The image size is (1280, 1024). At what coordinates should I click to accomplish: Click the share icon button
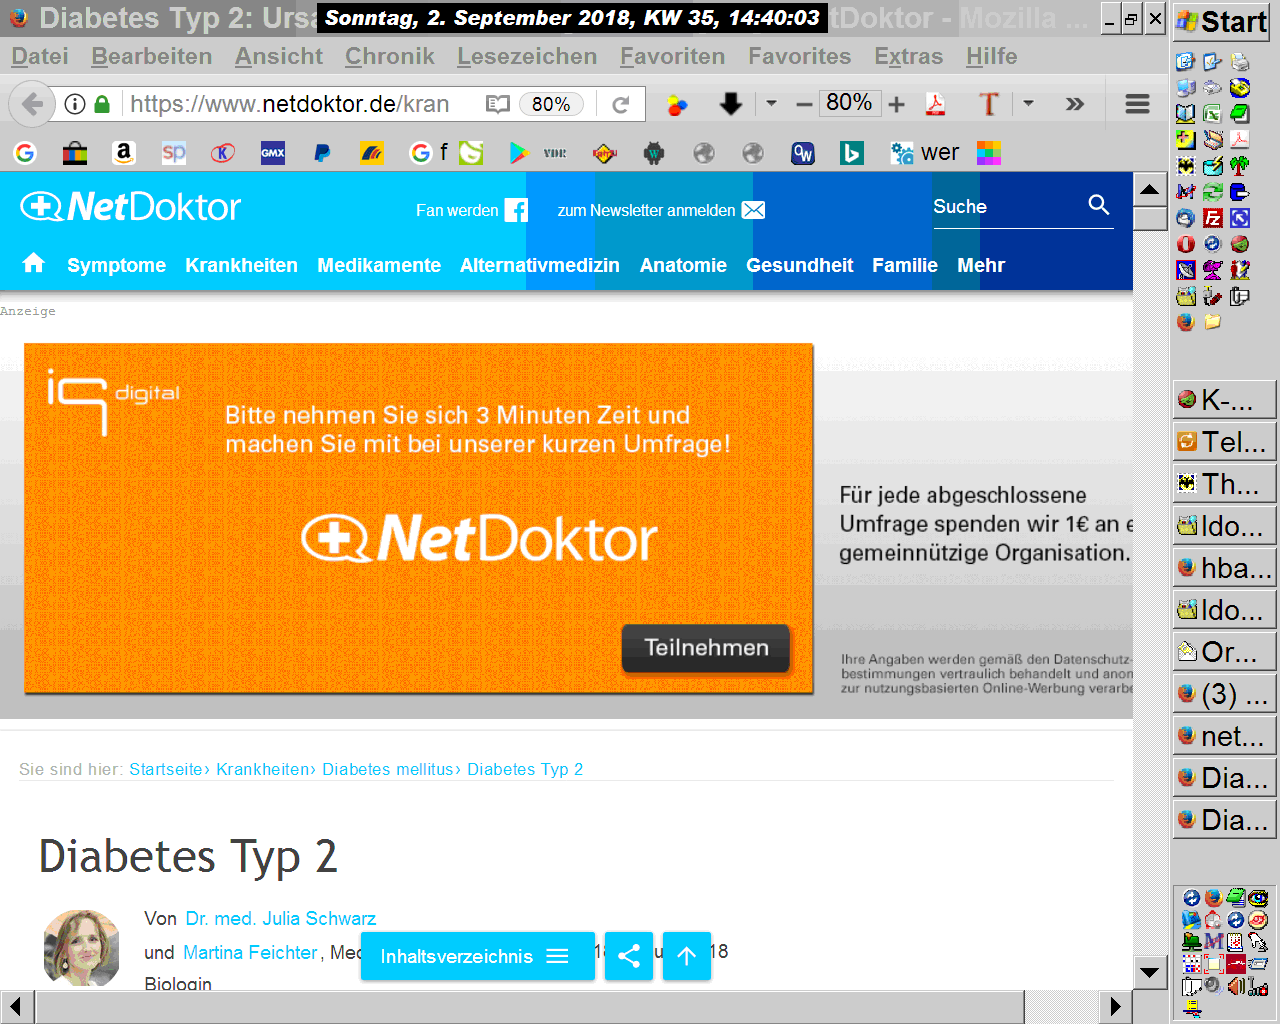[629, 956]
